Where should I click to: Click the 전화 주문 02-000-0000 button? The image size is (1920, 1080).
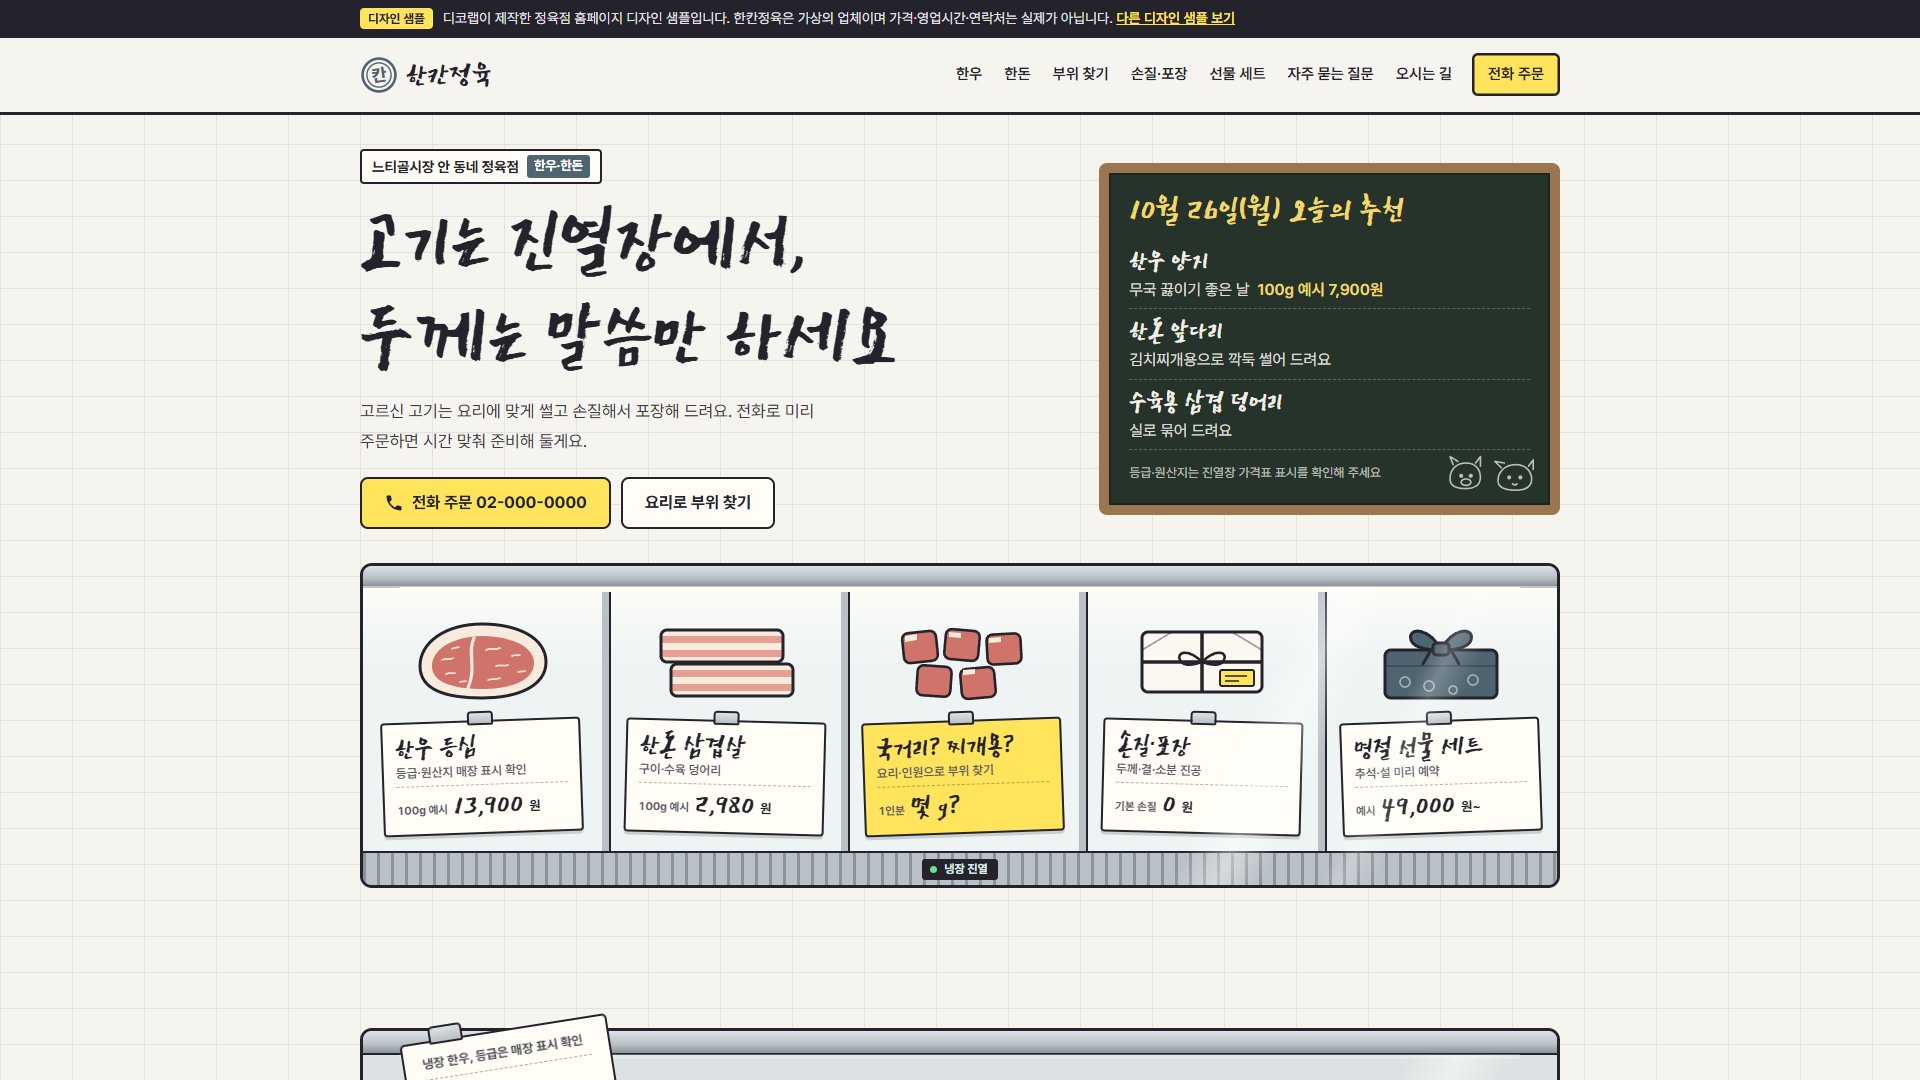(x=485, y=503)
